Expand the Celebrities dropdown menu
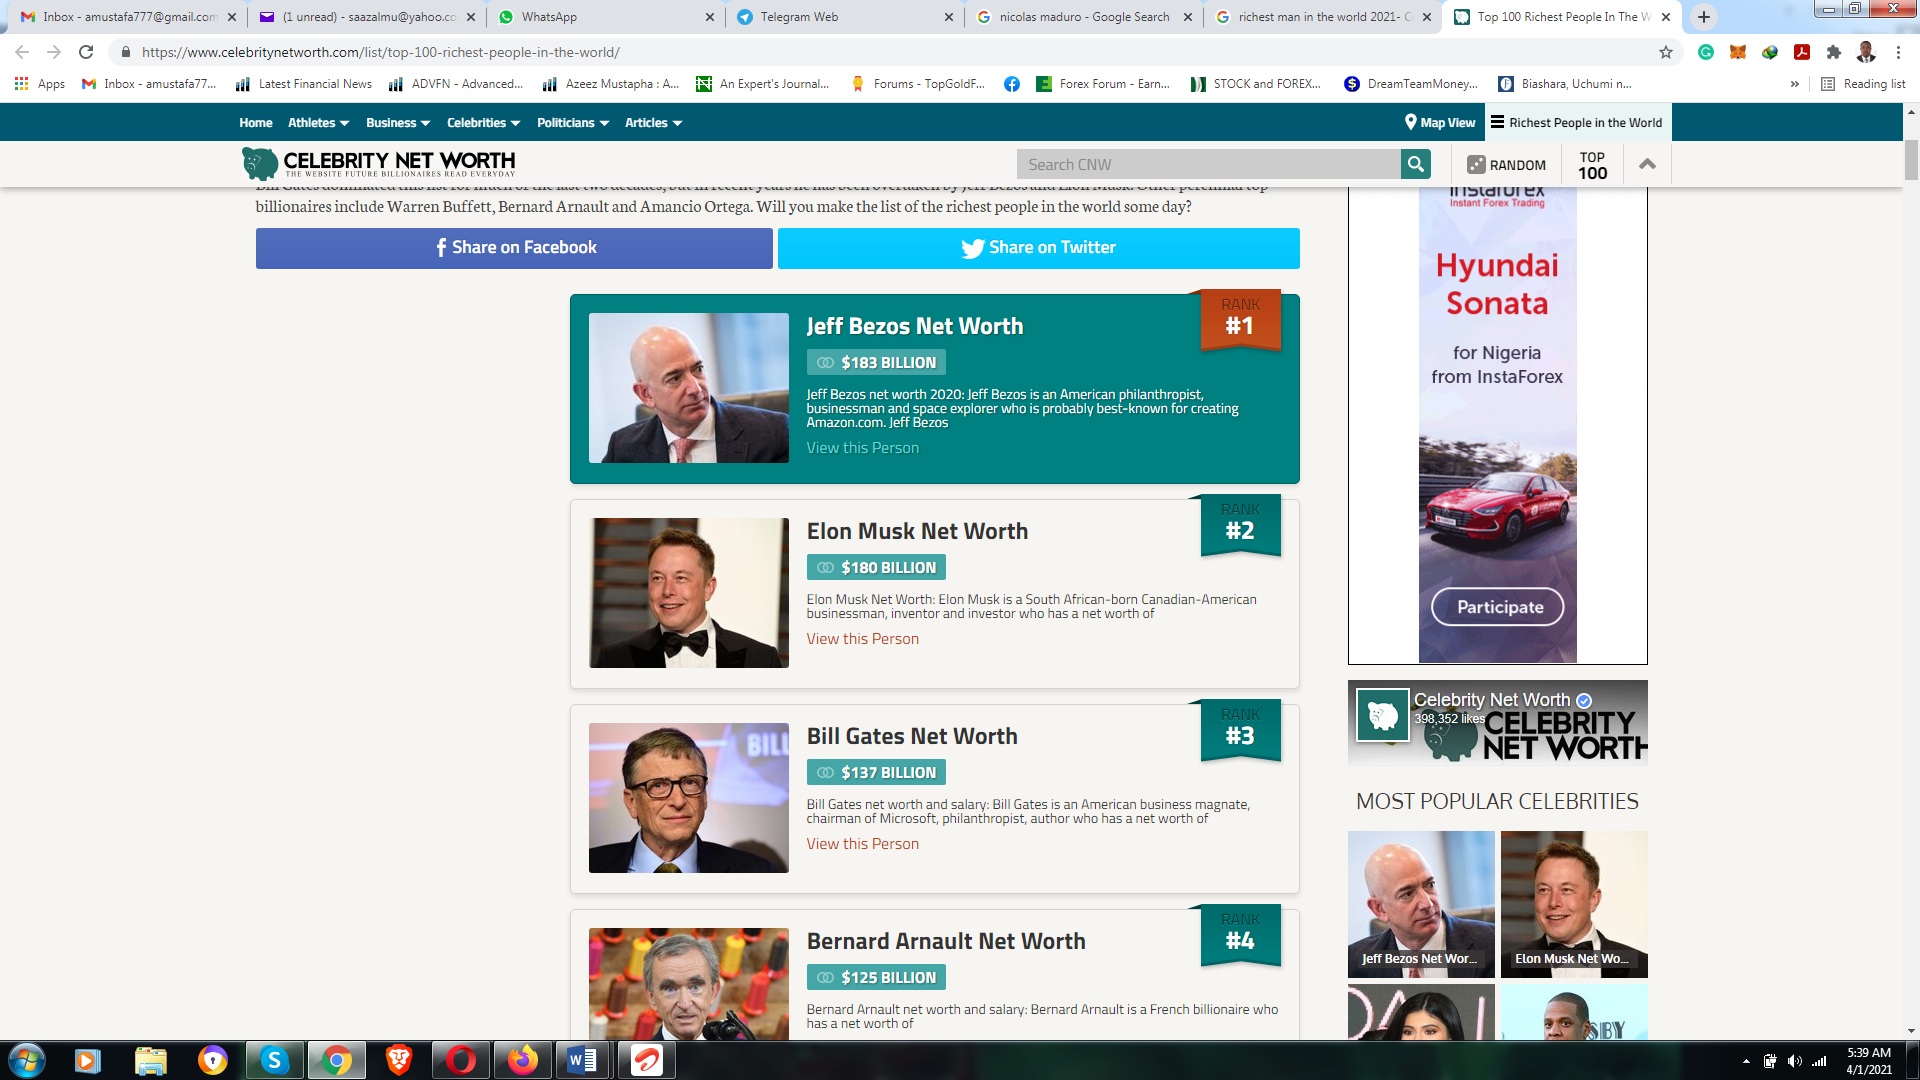This screenshot has width=1920, height=1080. 483,122
